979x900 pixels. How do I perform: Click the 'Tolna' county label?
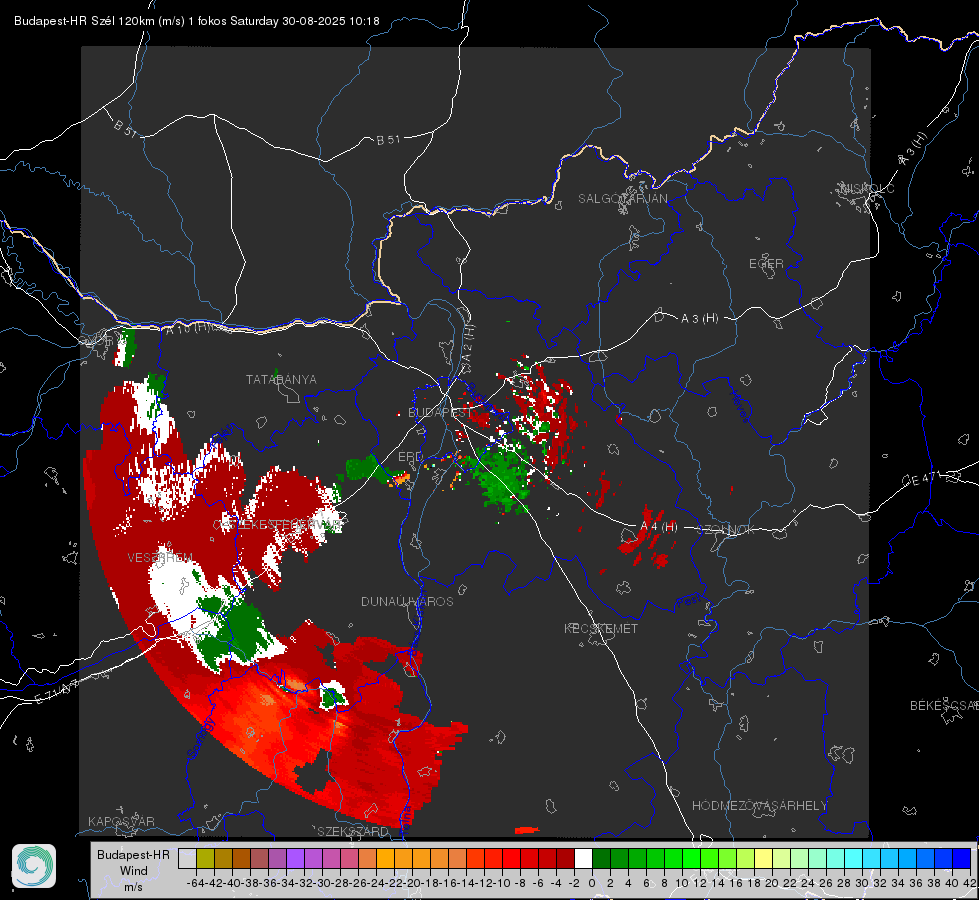[405, 819]
